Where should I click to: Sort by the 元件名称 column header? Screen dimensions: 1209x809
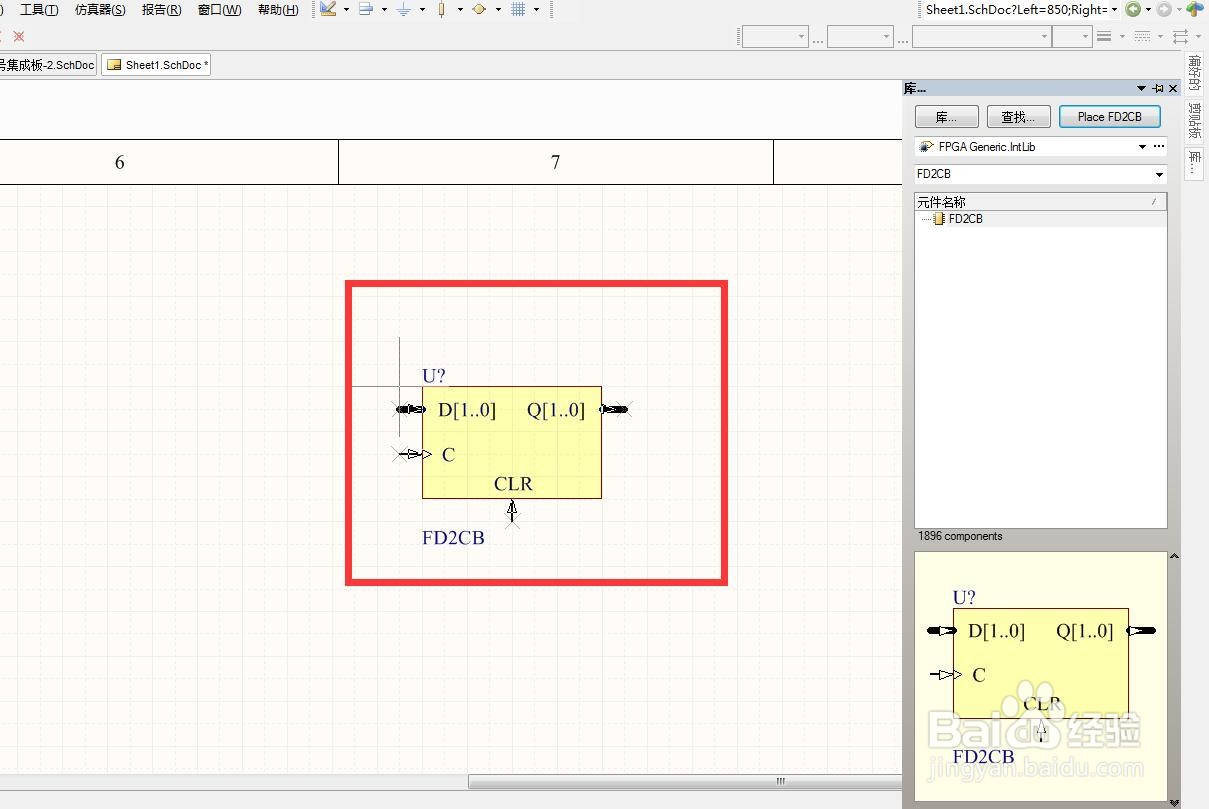point(1041,202)
